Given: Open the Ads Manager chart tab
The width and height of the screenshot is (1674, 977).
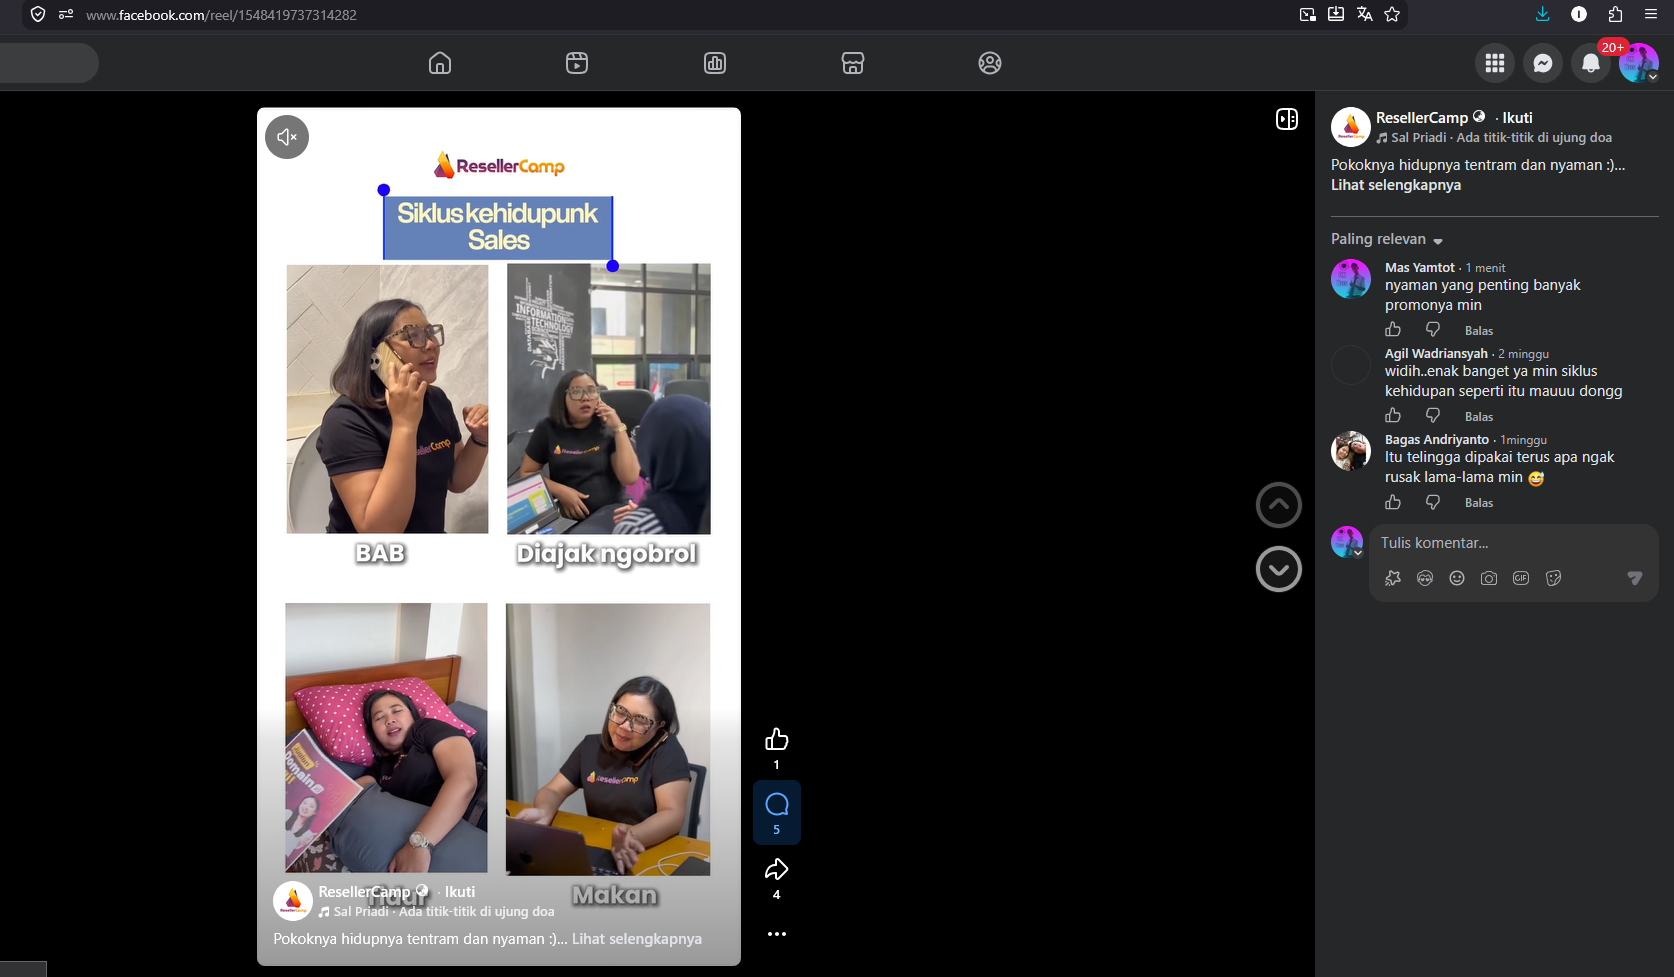Looking at the screenshot, I should coord(715,63).
